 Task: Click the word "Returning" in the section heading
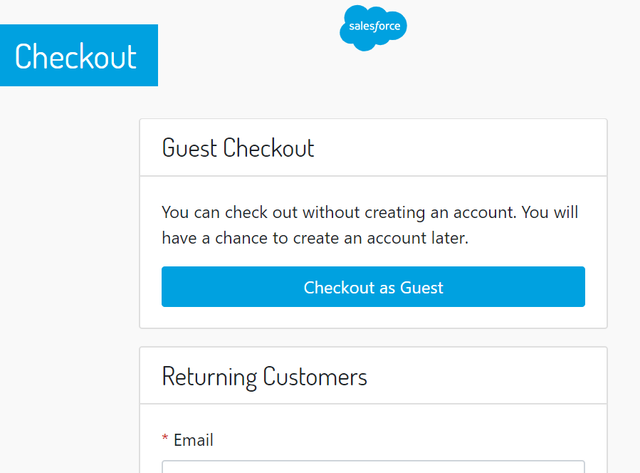[x=209, y=377]
